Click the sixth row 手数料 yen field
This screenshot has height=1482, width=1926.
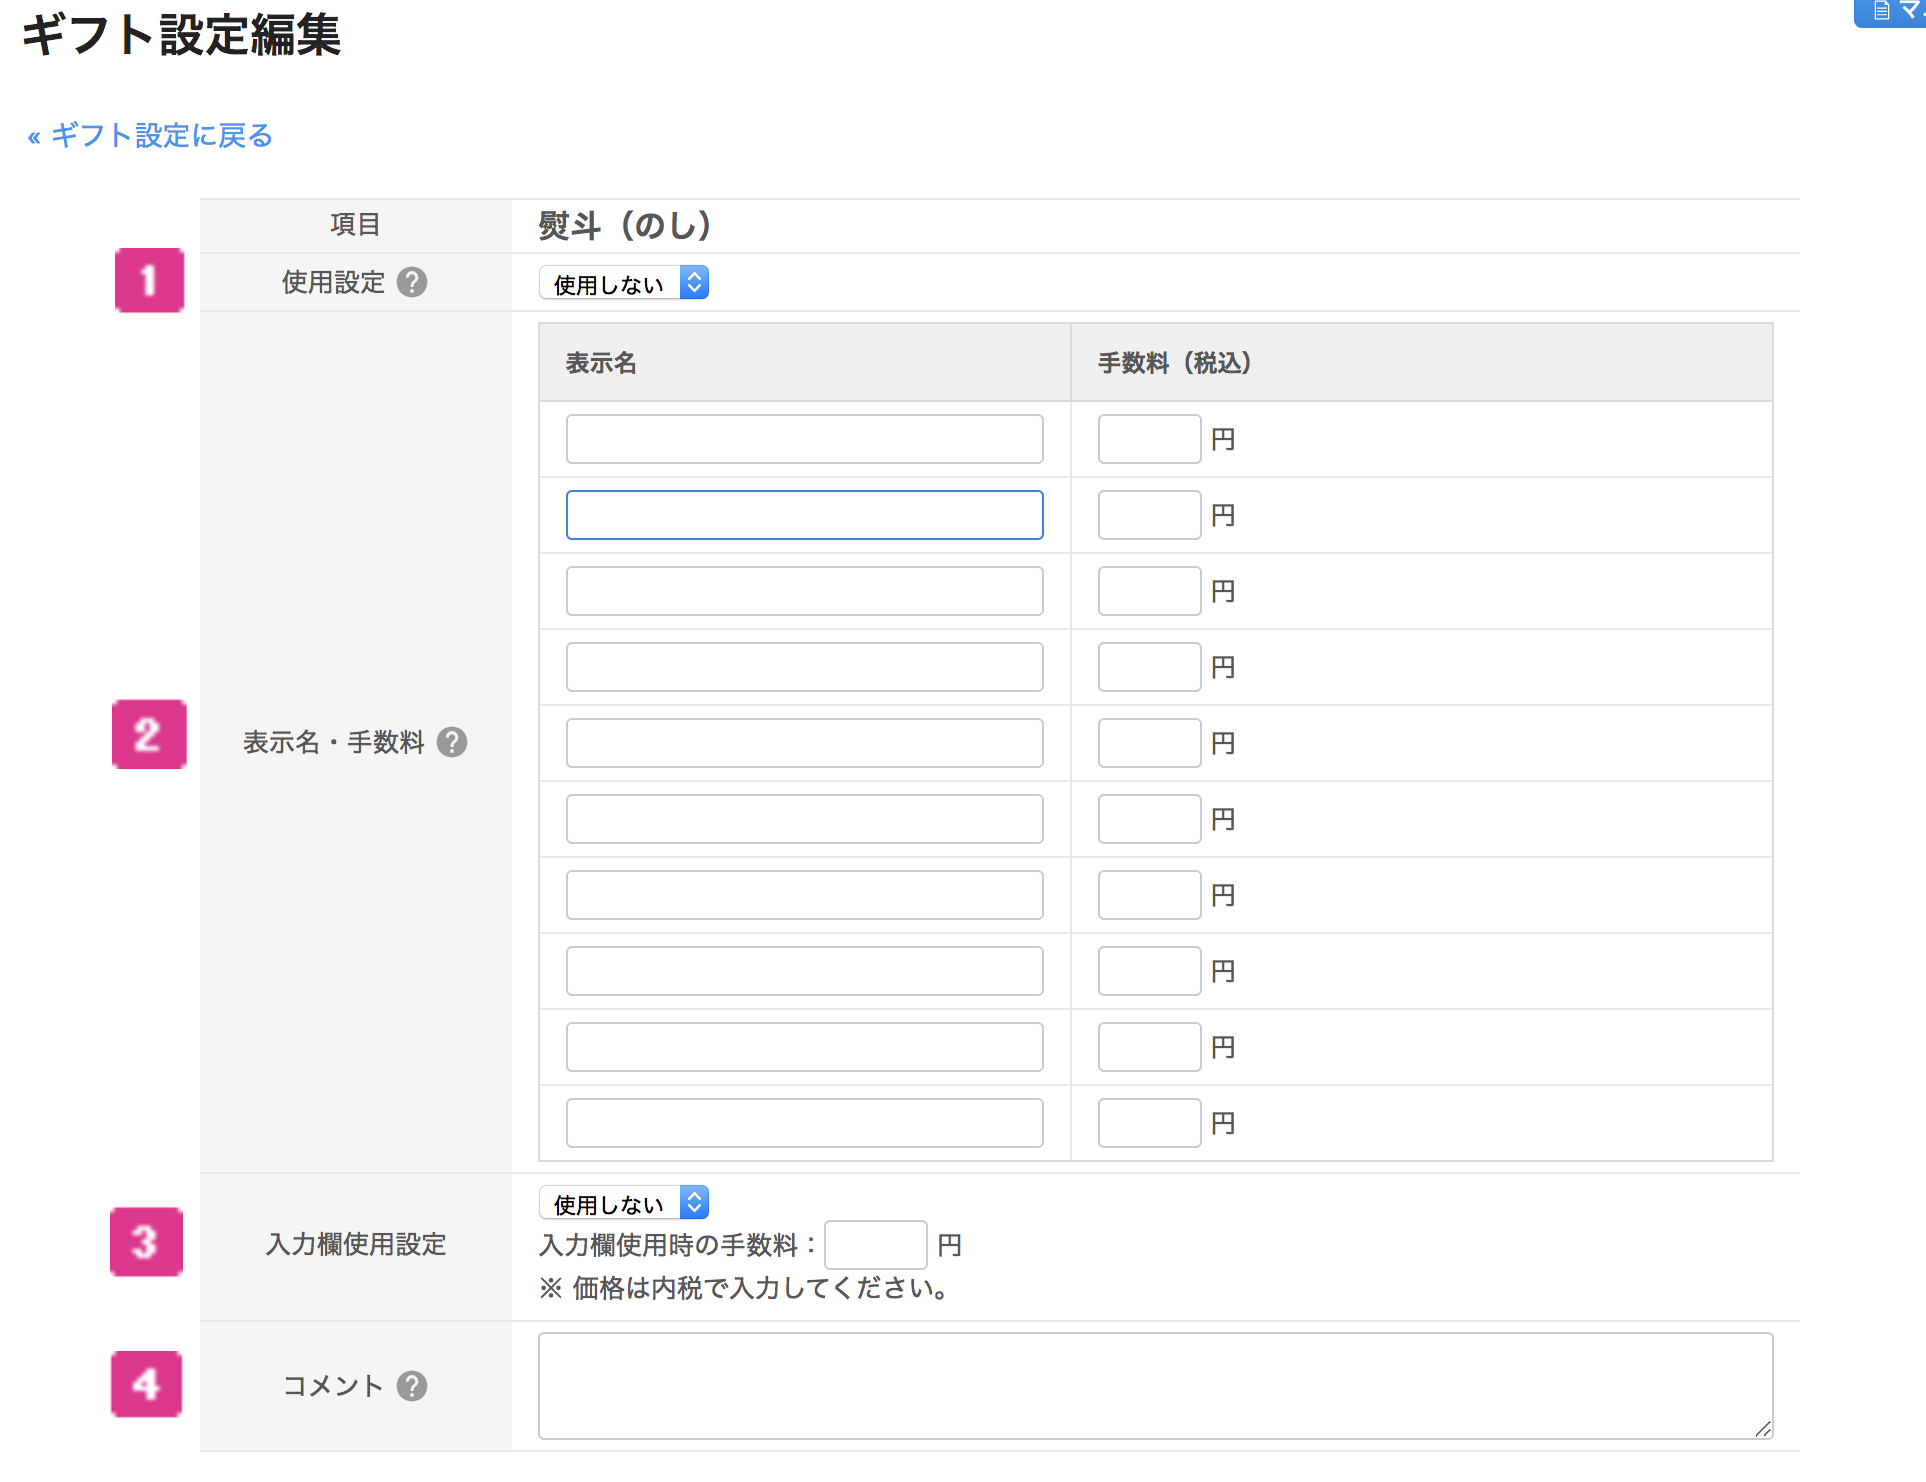click(x=1150, y=819)
